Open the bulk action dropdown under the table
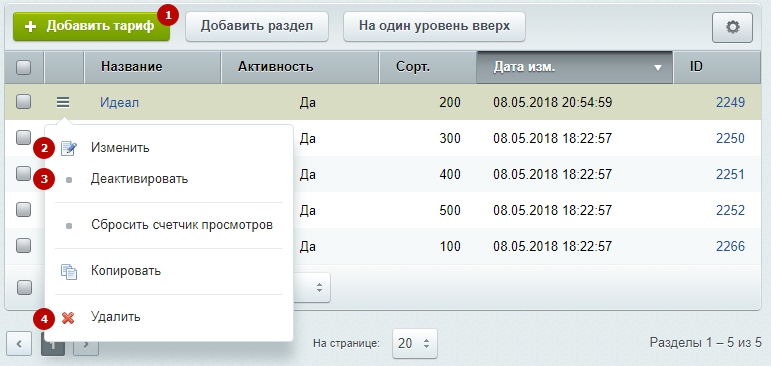Image resolution: width=771 pixels, height=366 pixels. coord(312,287)
